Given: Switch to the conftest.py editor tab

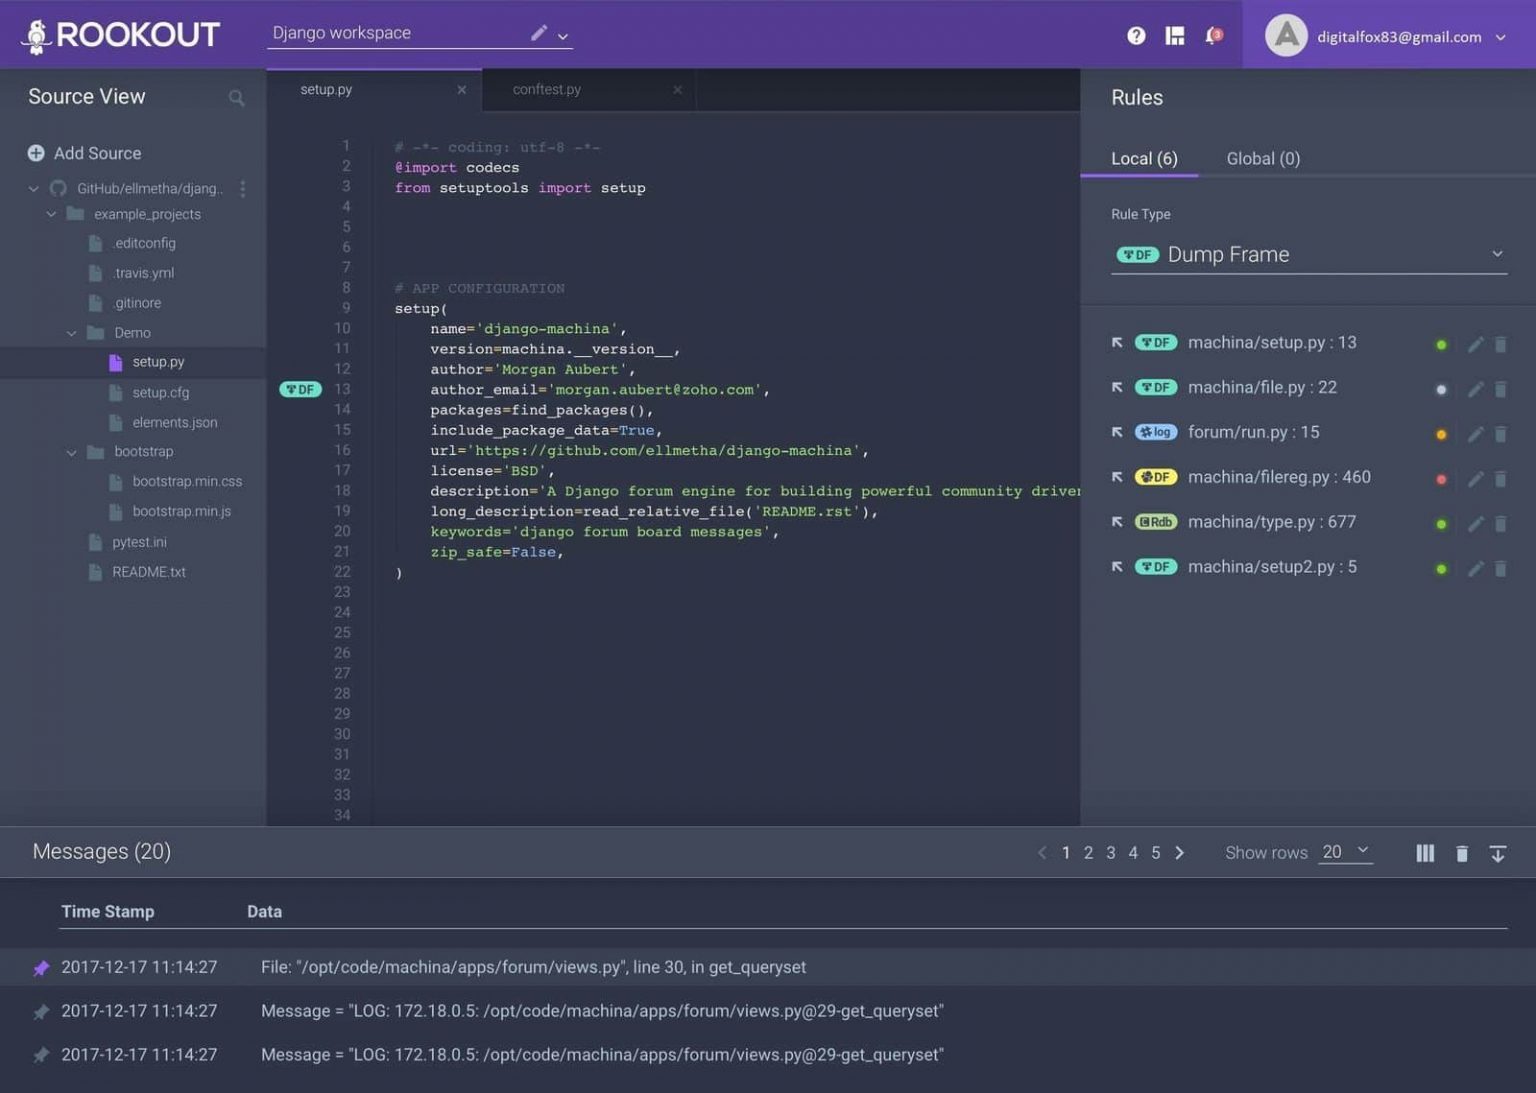Looking at the screenshot, I should (589, 89).
